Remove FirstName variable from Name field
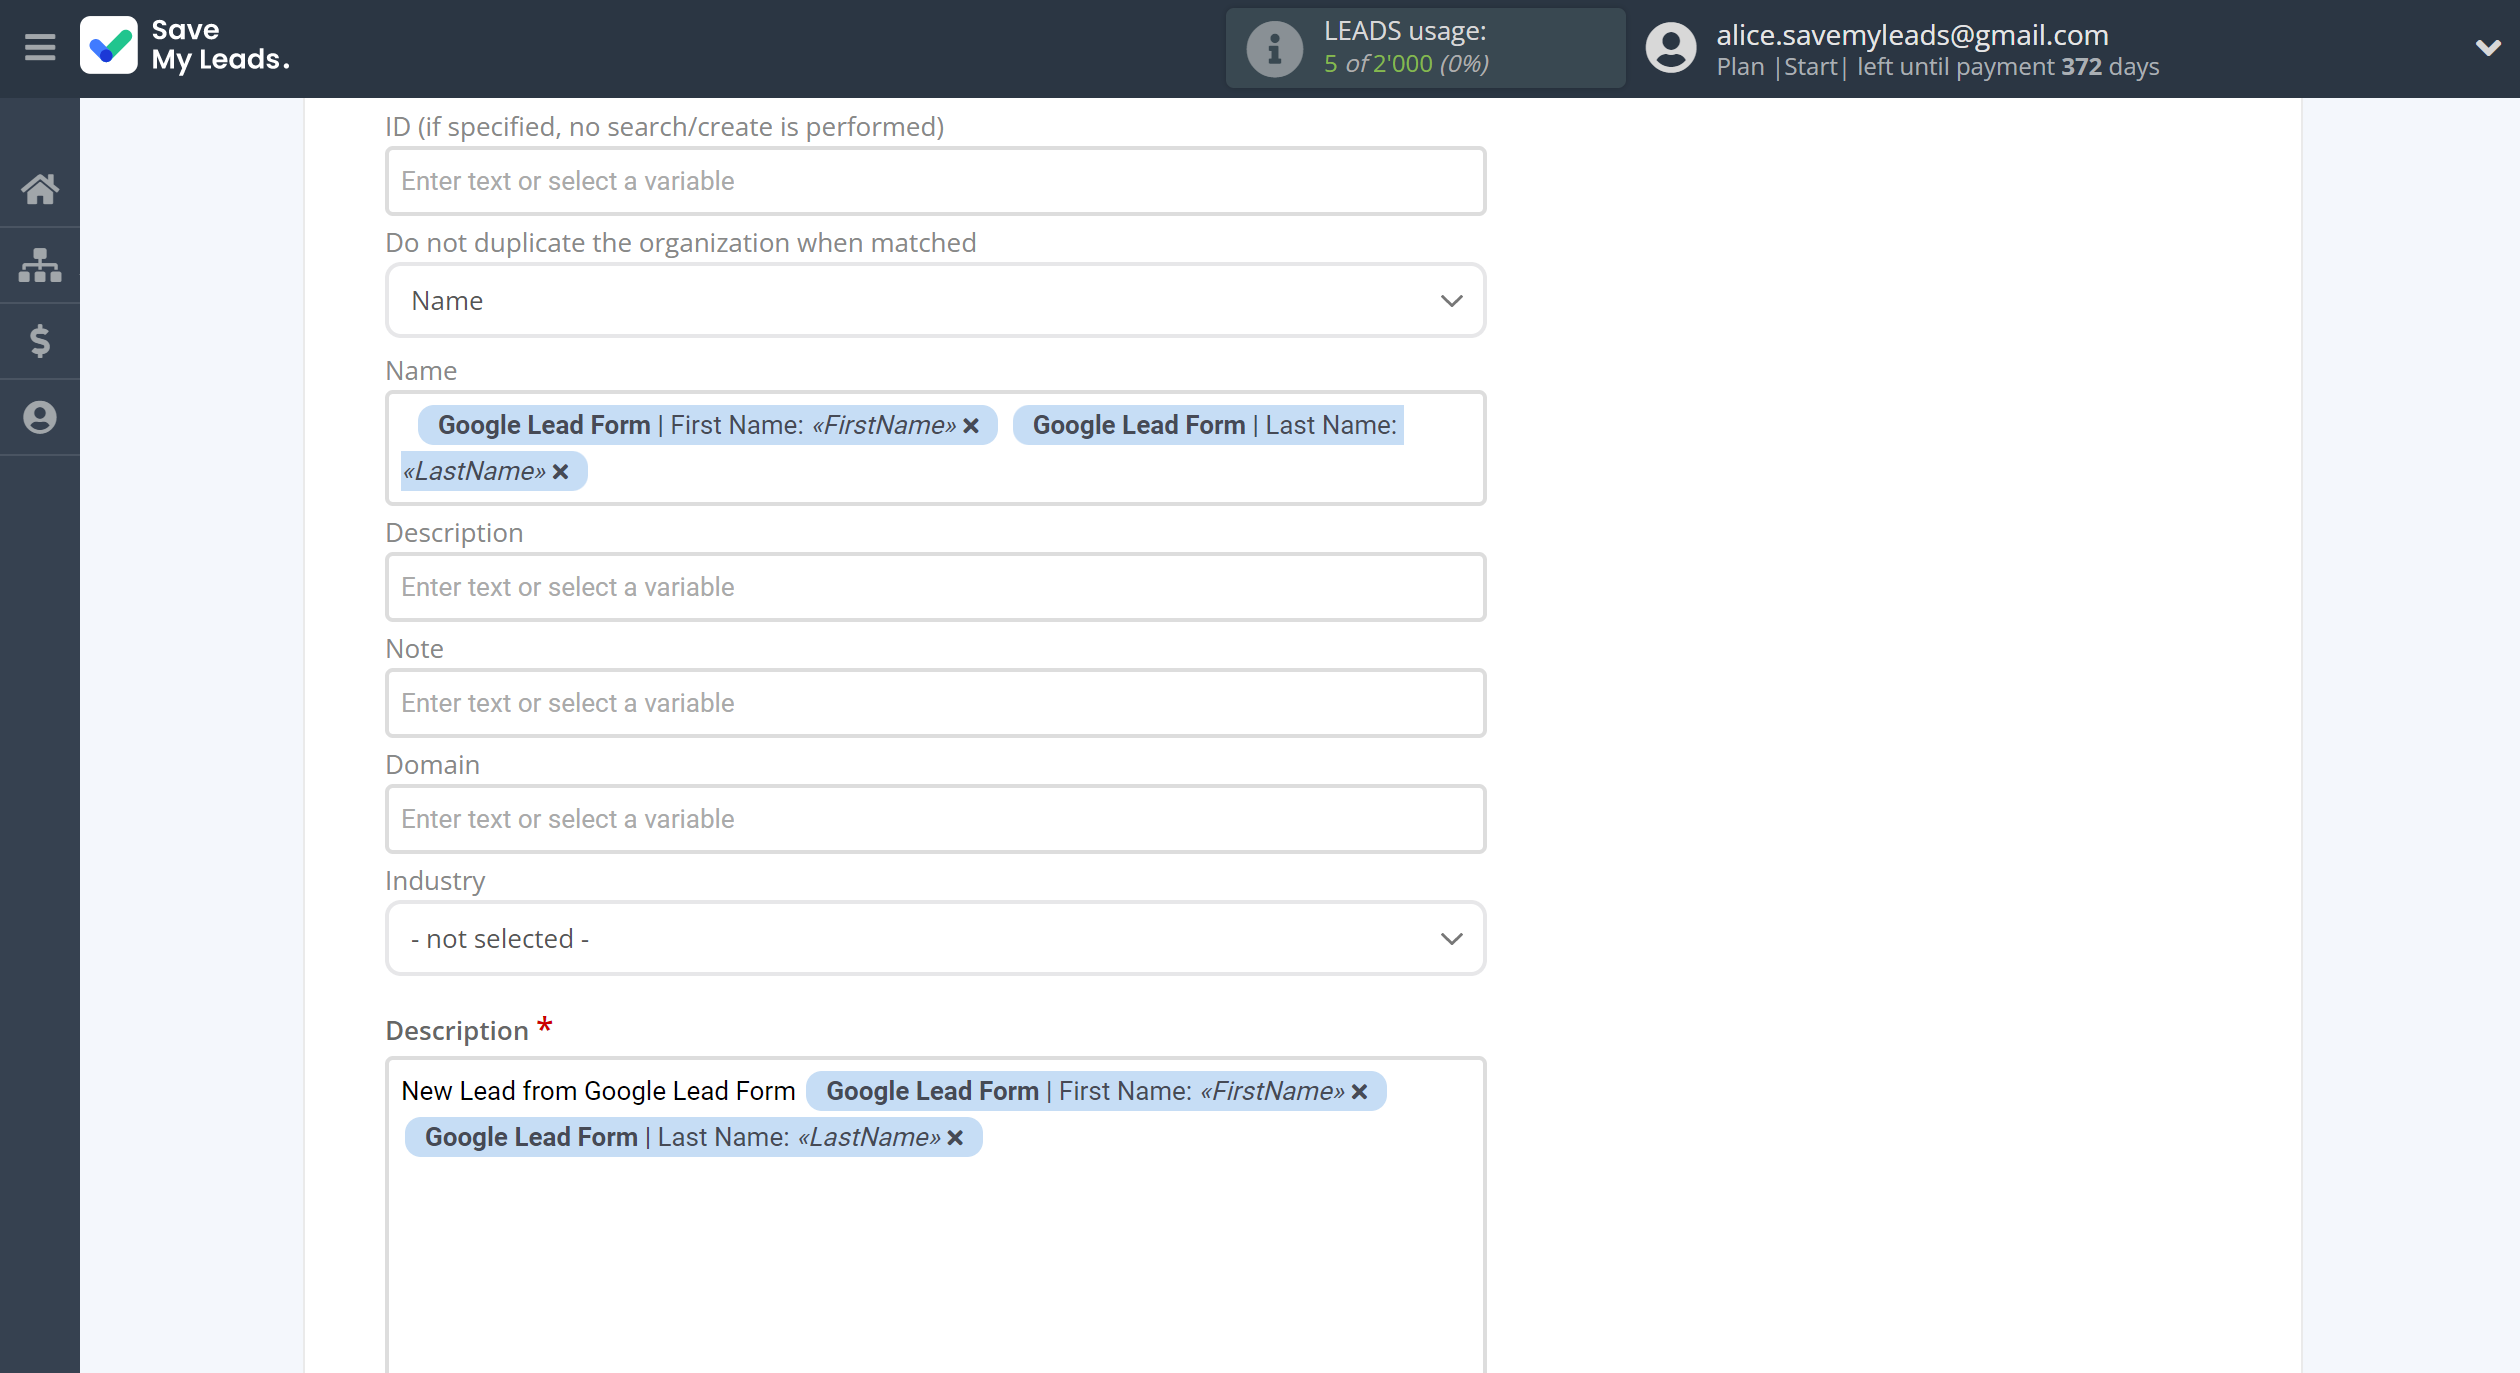The height and width of the screenshot is (1373, 2520). (x=971, y=426)
